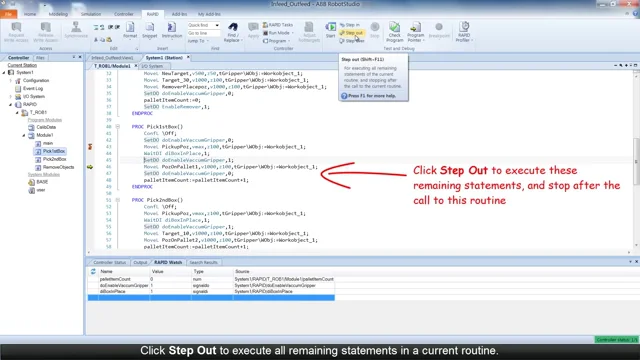Open the File menu

(9, 14)
